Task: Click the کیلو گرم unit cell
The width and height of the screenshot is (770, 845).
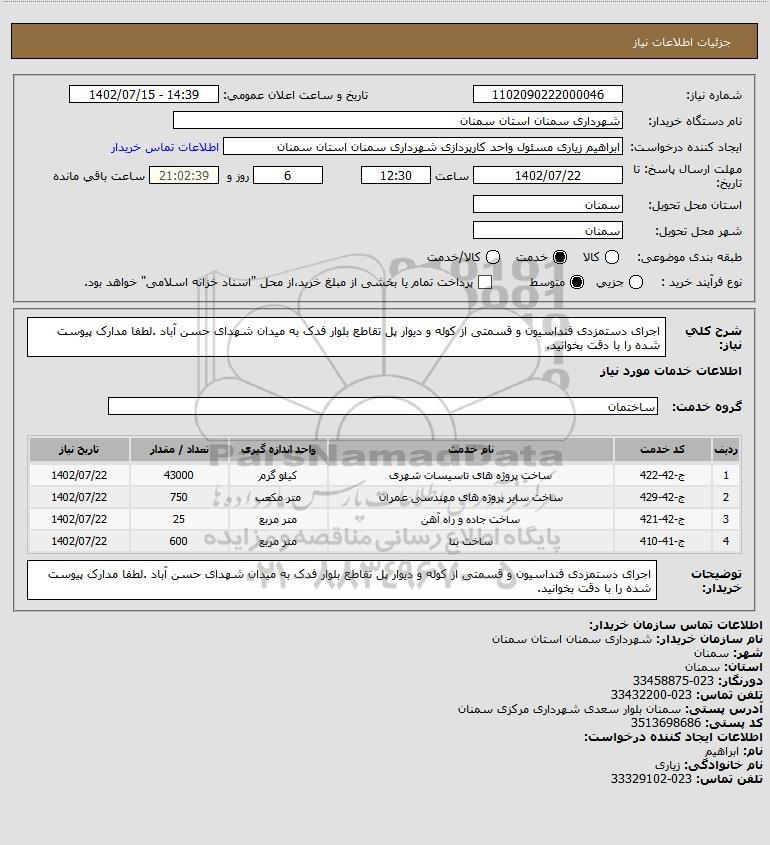Action: point(278,475)
